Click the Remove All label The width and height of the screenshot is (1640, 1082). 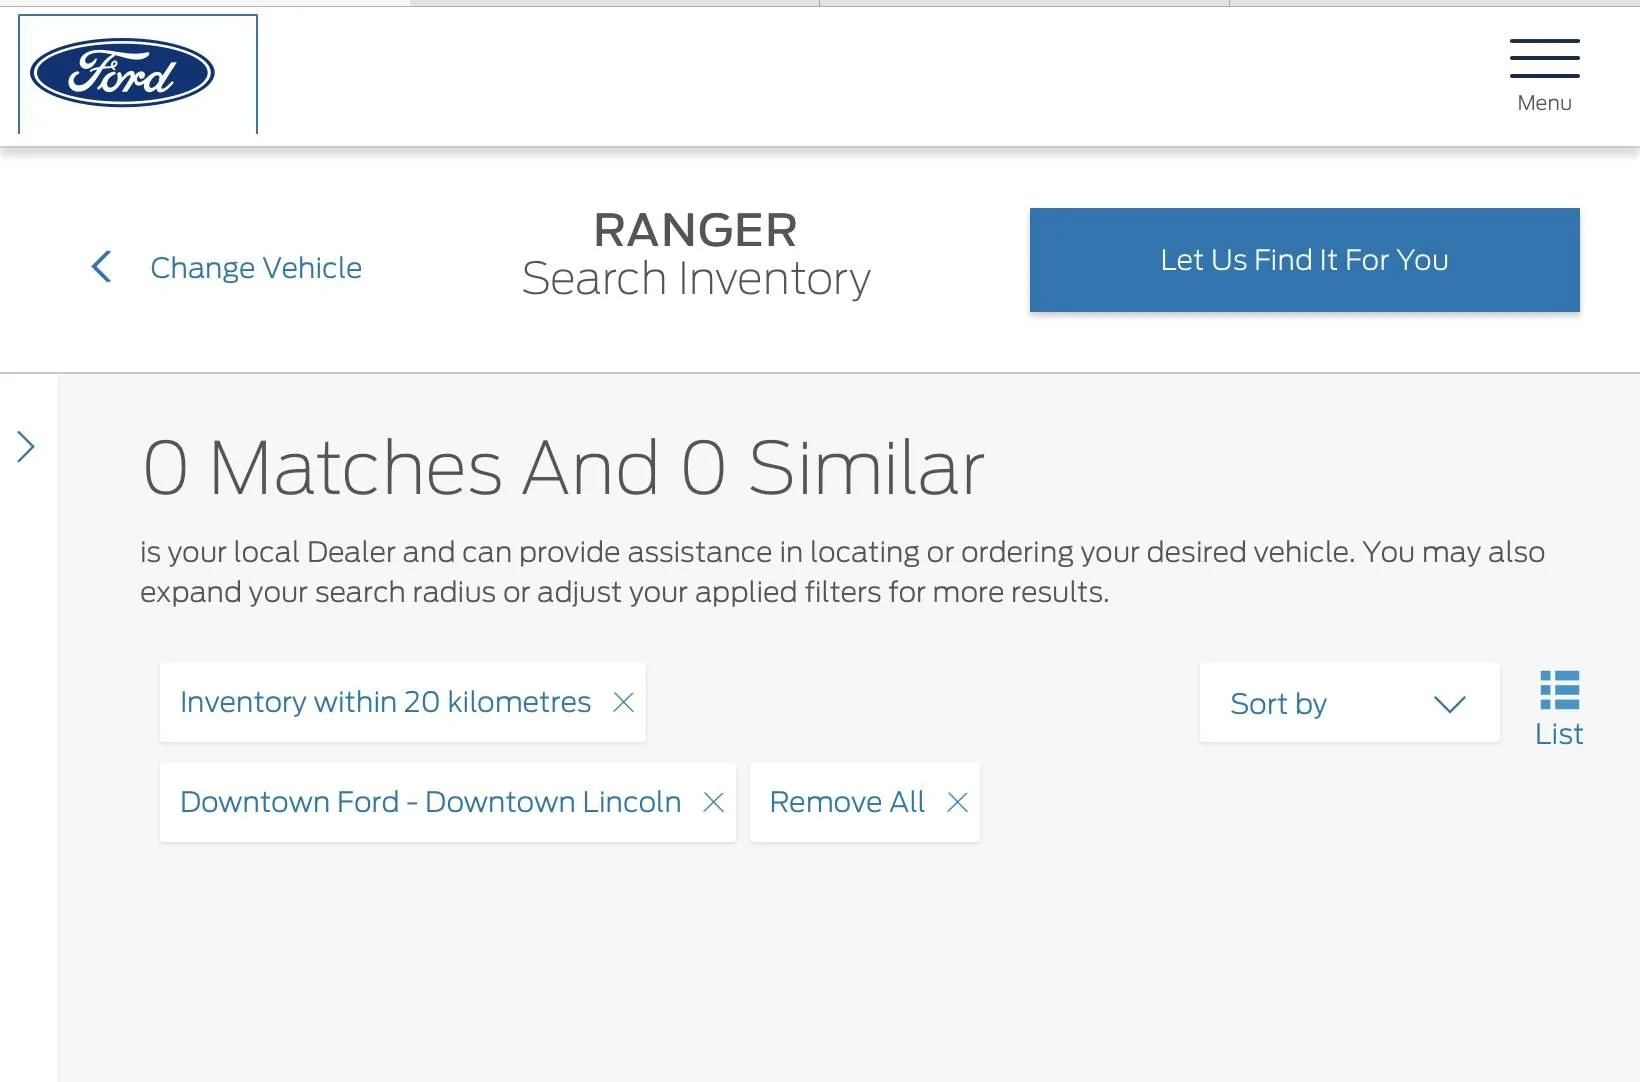(847, 802)
